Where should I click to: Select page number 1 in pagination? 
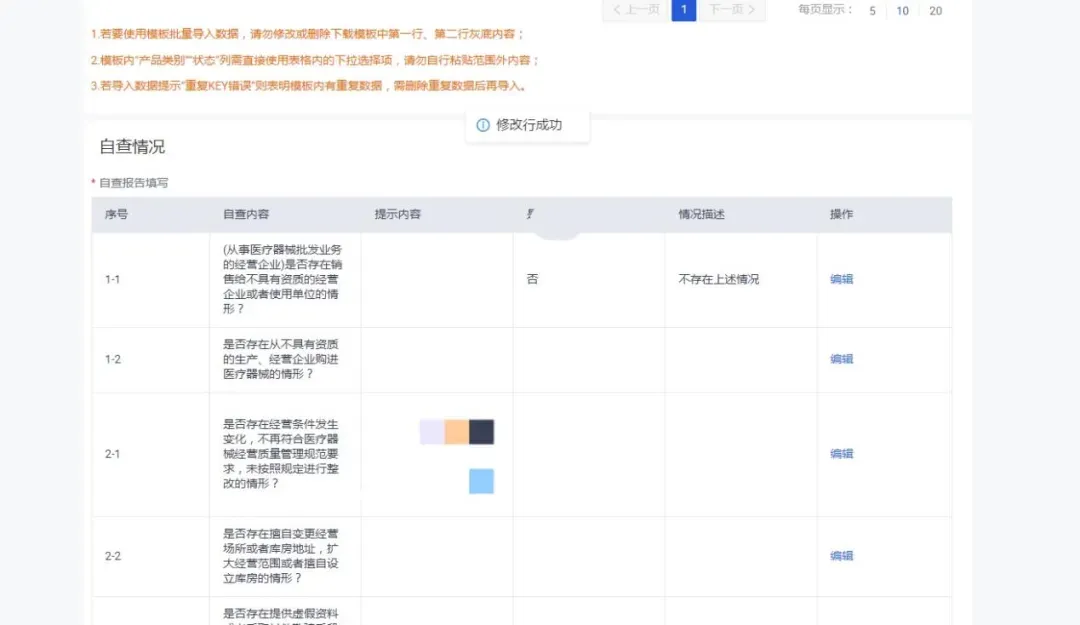point(683,10)
